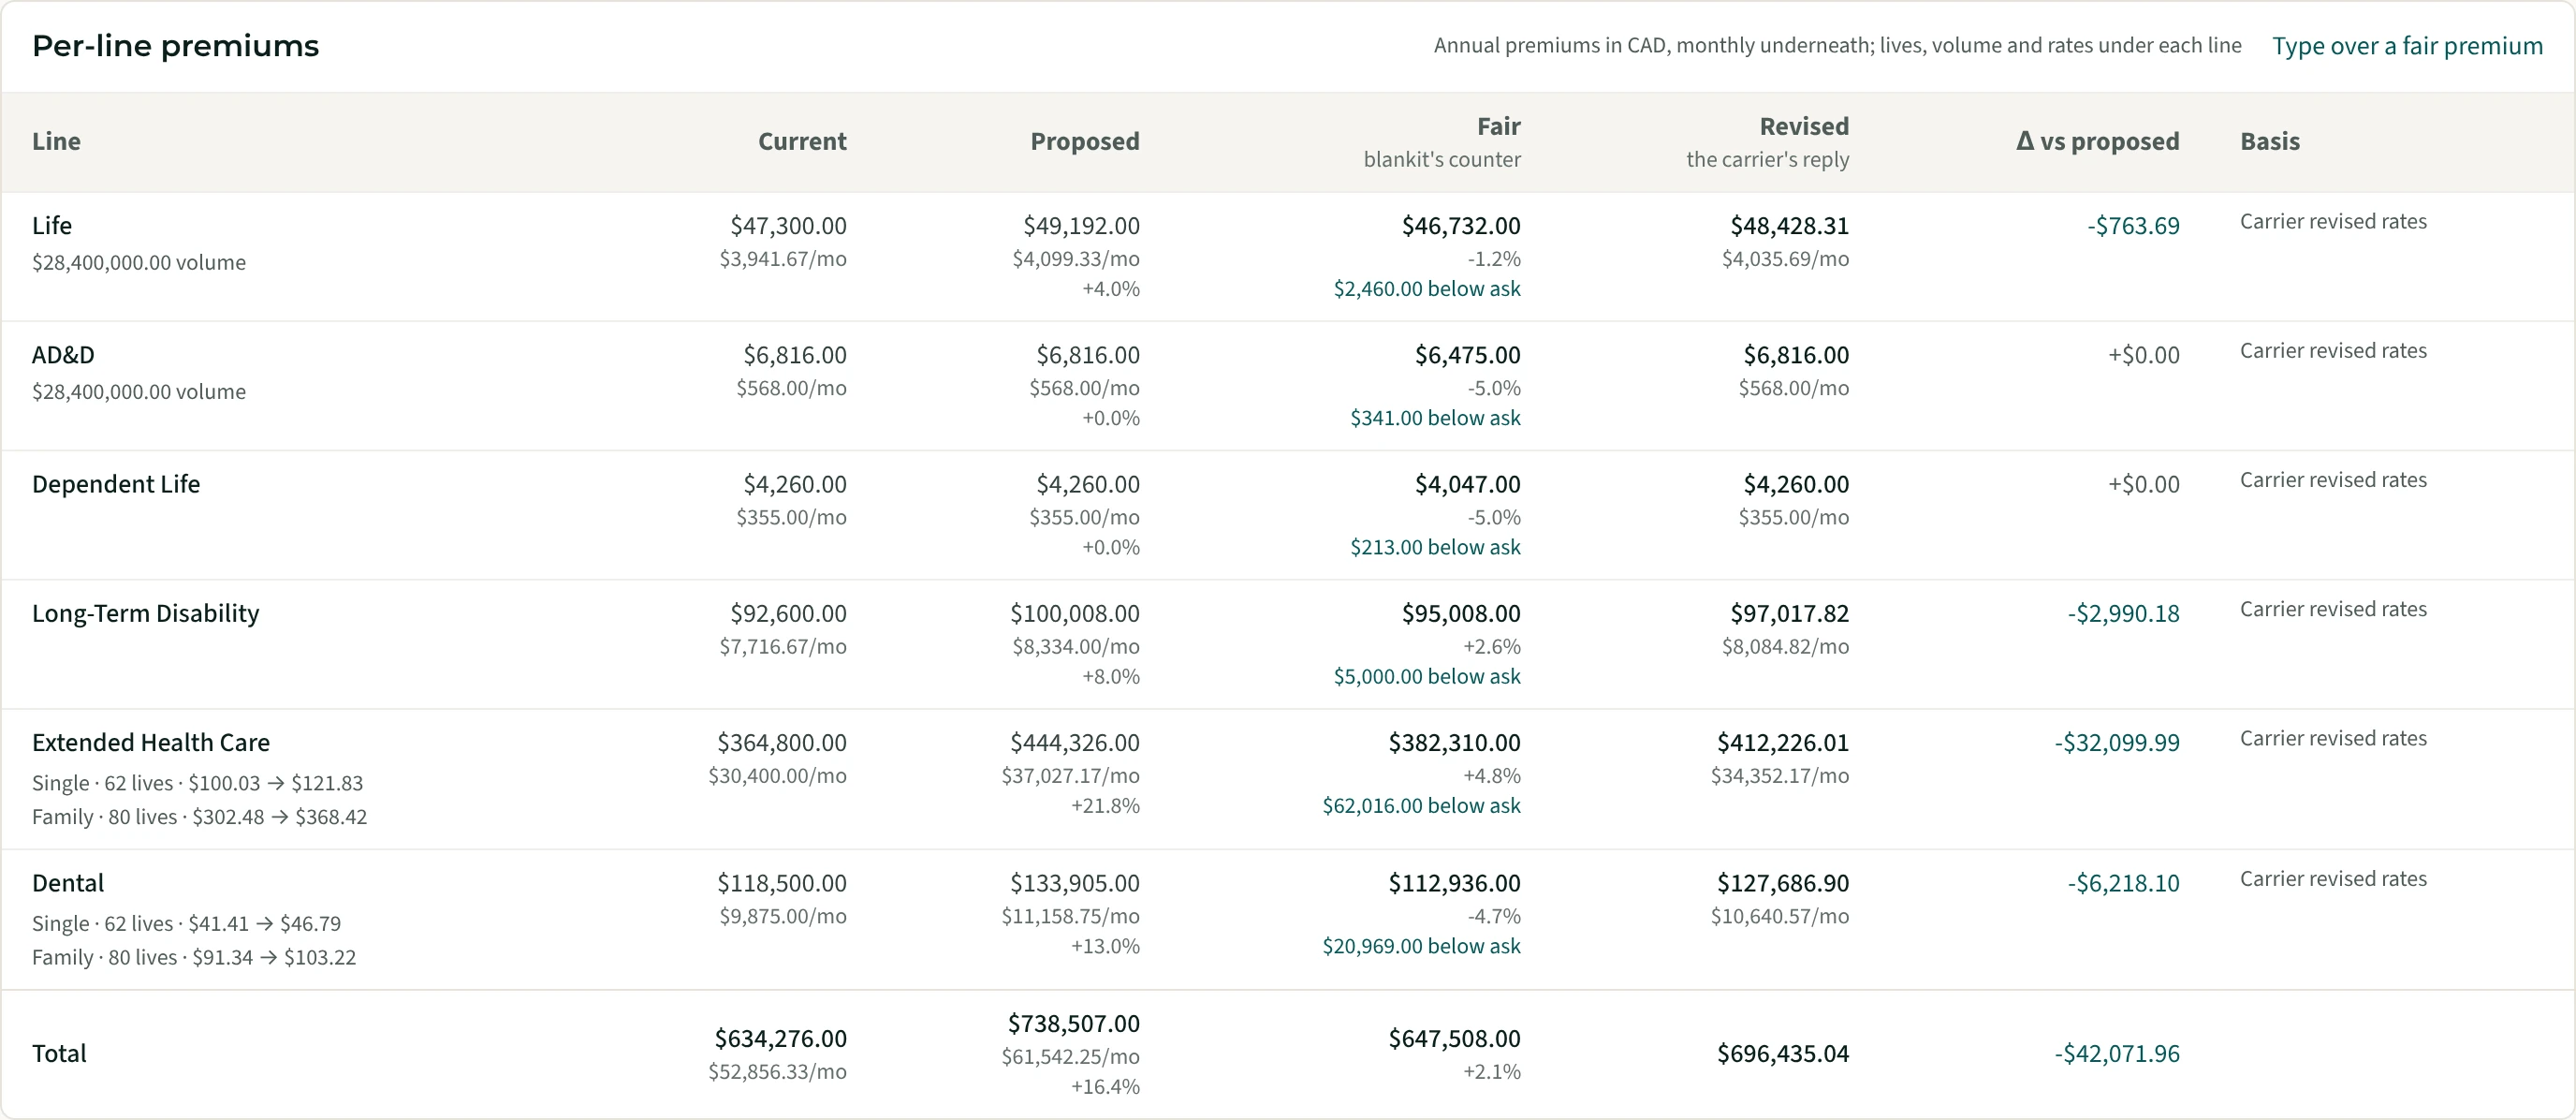Viewport: 2576px width, 1120px height.
Task: Click '$20,969.00 below ask' under Dental
Action: 1421,946
